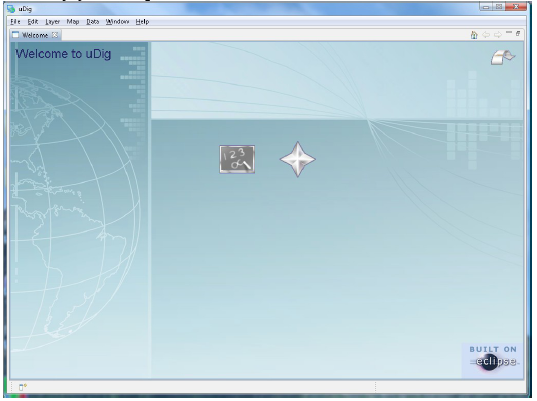Close the Welcome tab
537x401 pixels.
pos(55,35)
